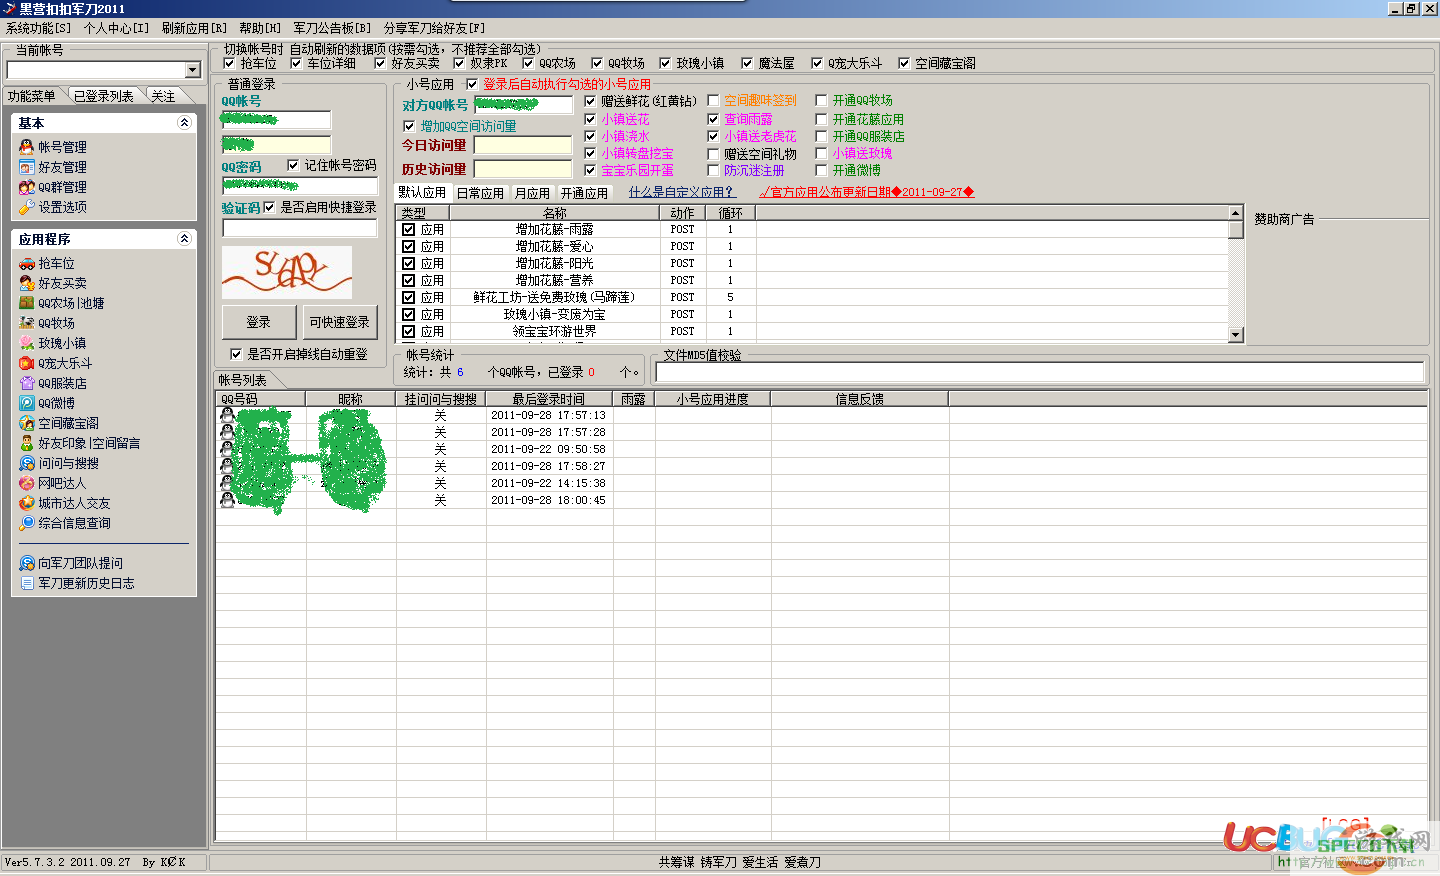1440x876 pixels.
Task: Click application list scrollbar up arrow
Action: tap(1236, 213)
